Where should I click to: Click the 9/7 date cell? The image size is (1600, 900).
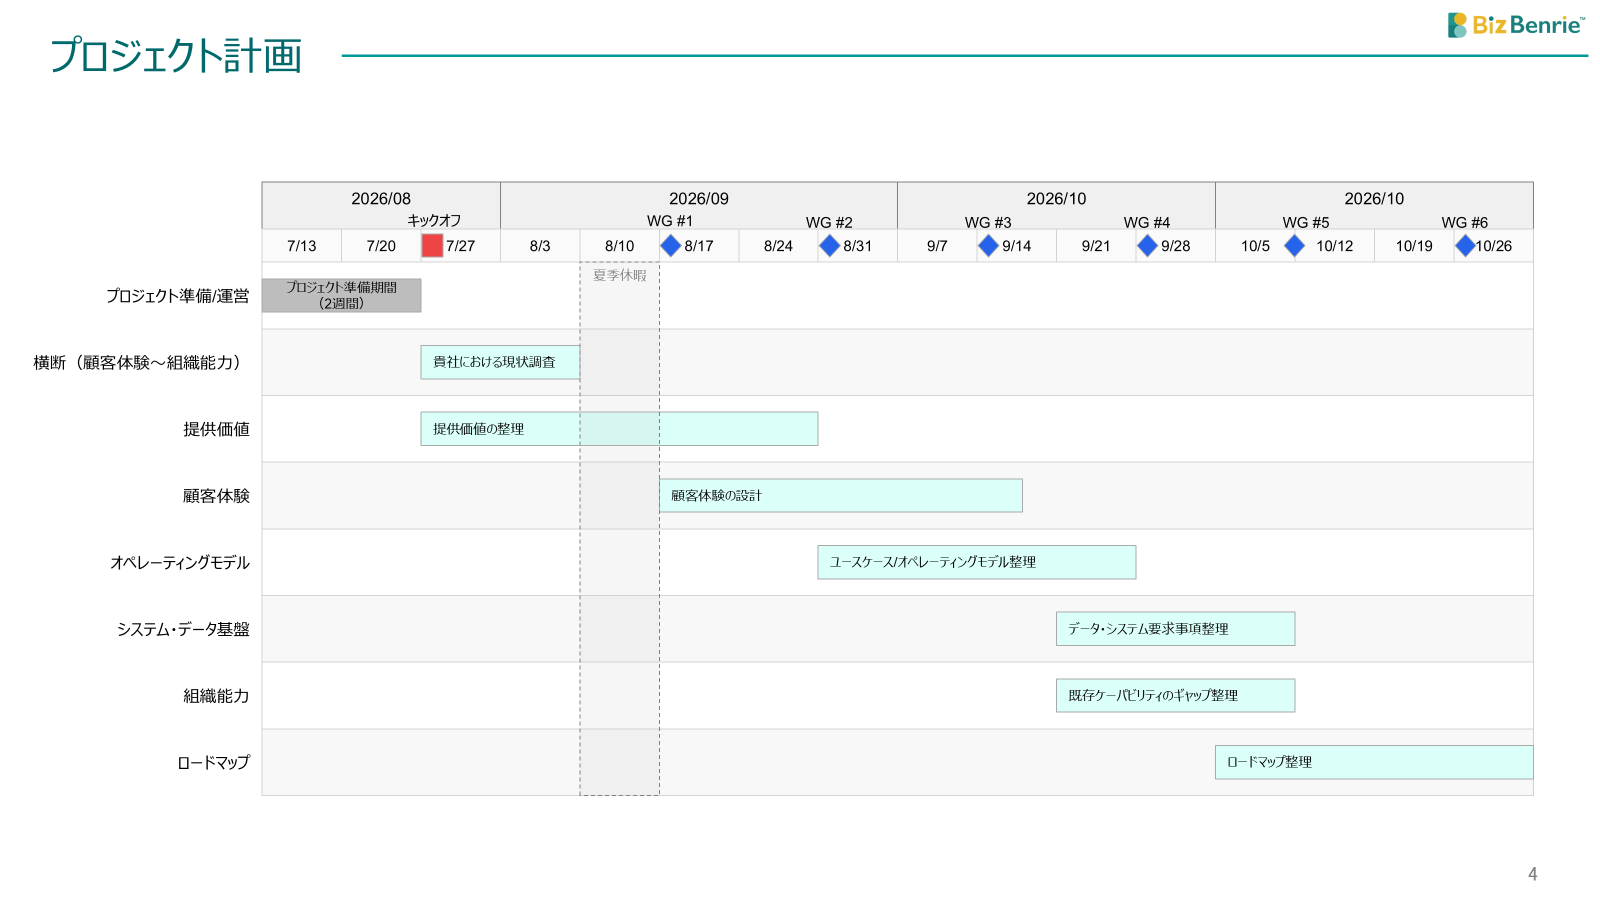click(x=937, y=246)
